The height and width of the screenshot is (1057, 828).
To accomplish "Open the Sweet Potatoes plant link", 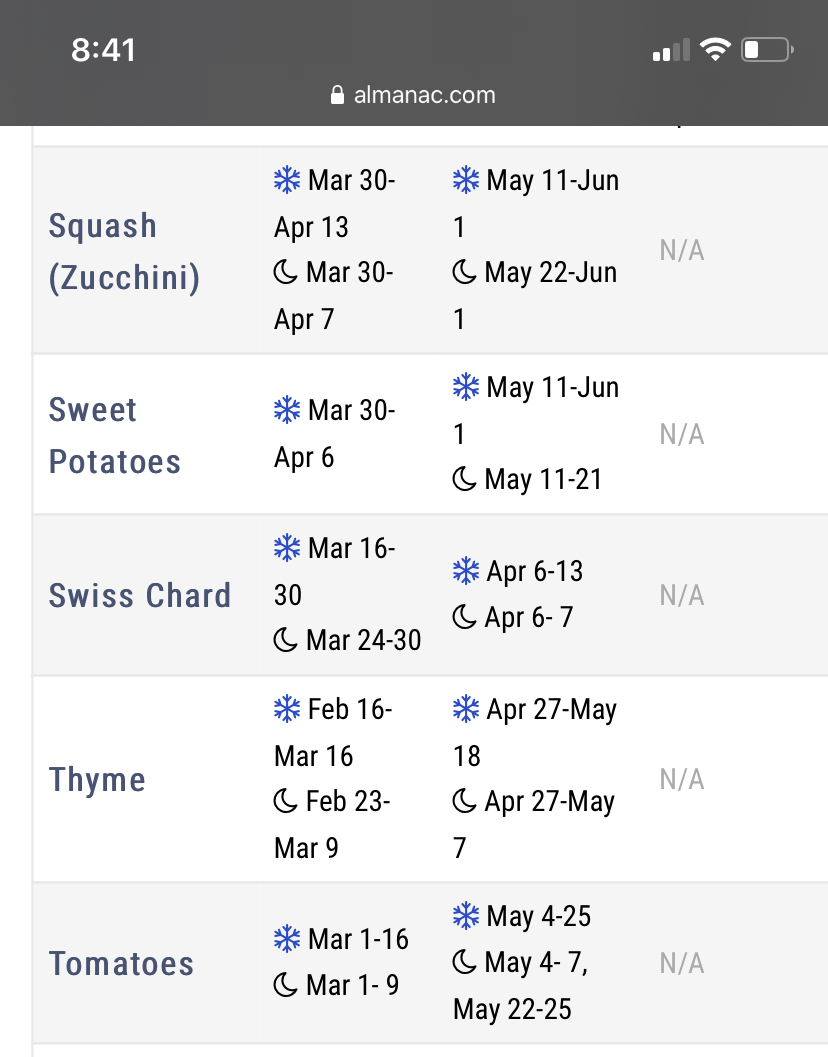I will tap(115, 435).
